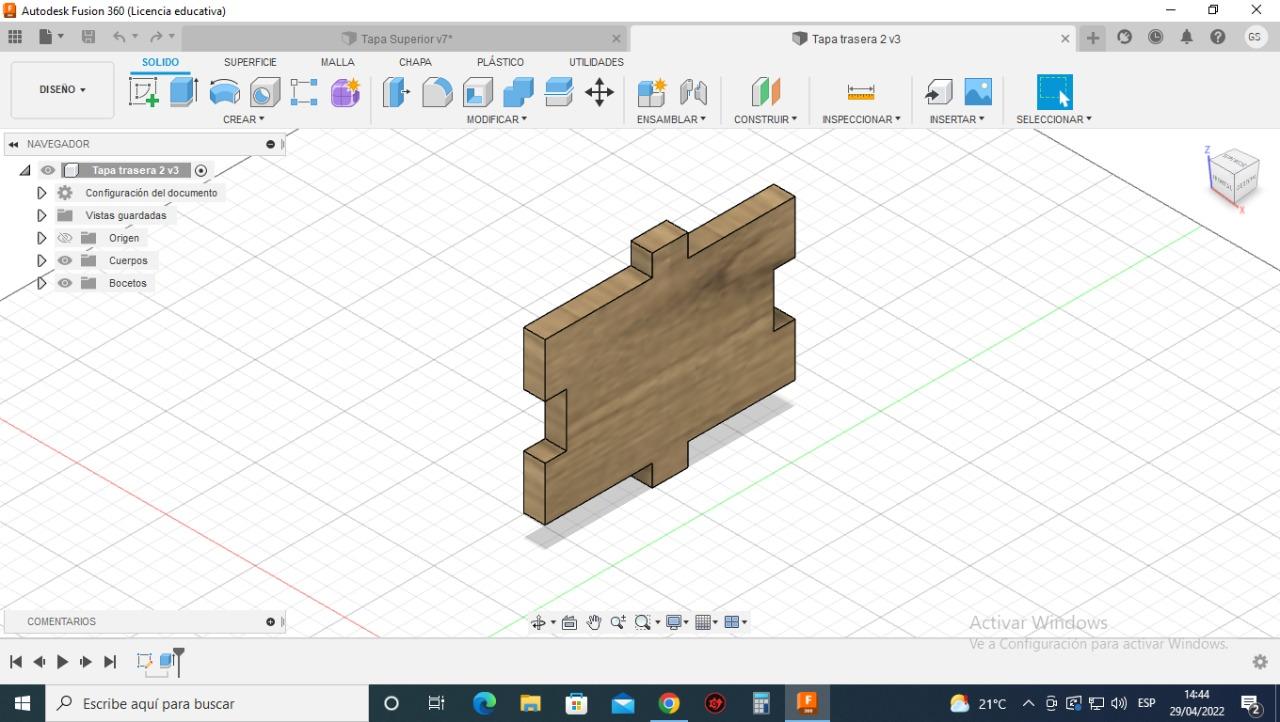Image resolution: width=1280 pixels, height=722 pixels.
Task: Click the Play button in timeline
Action: click(x=62, y=661)
